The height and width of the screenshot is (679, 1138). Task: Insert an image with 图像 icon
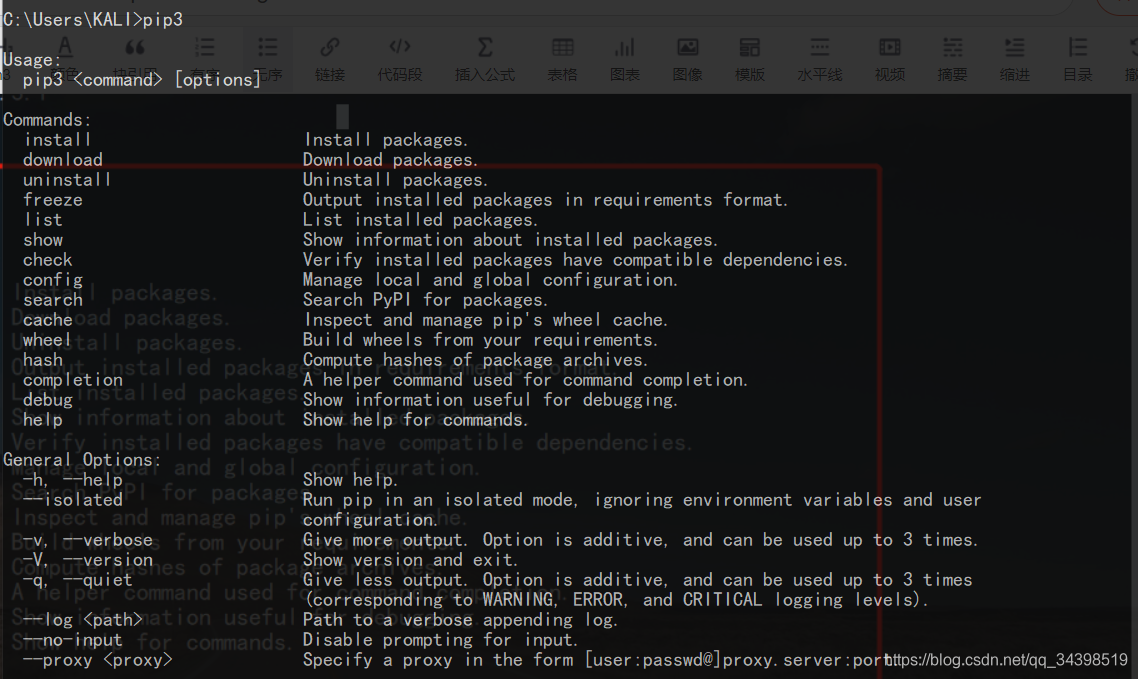687,48
